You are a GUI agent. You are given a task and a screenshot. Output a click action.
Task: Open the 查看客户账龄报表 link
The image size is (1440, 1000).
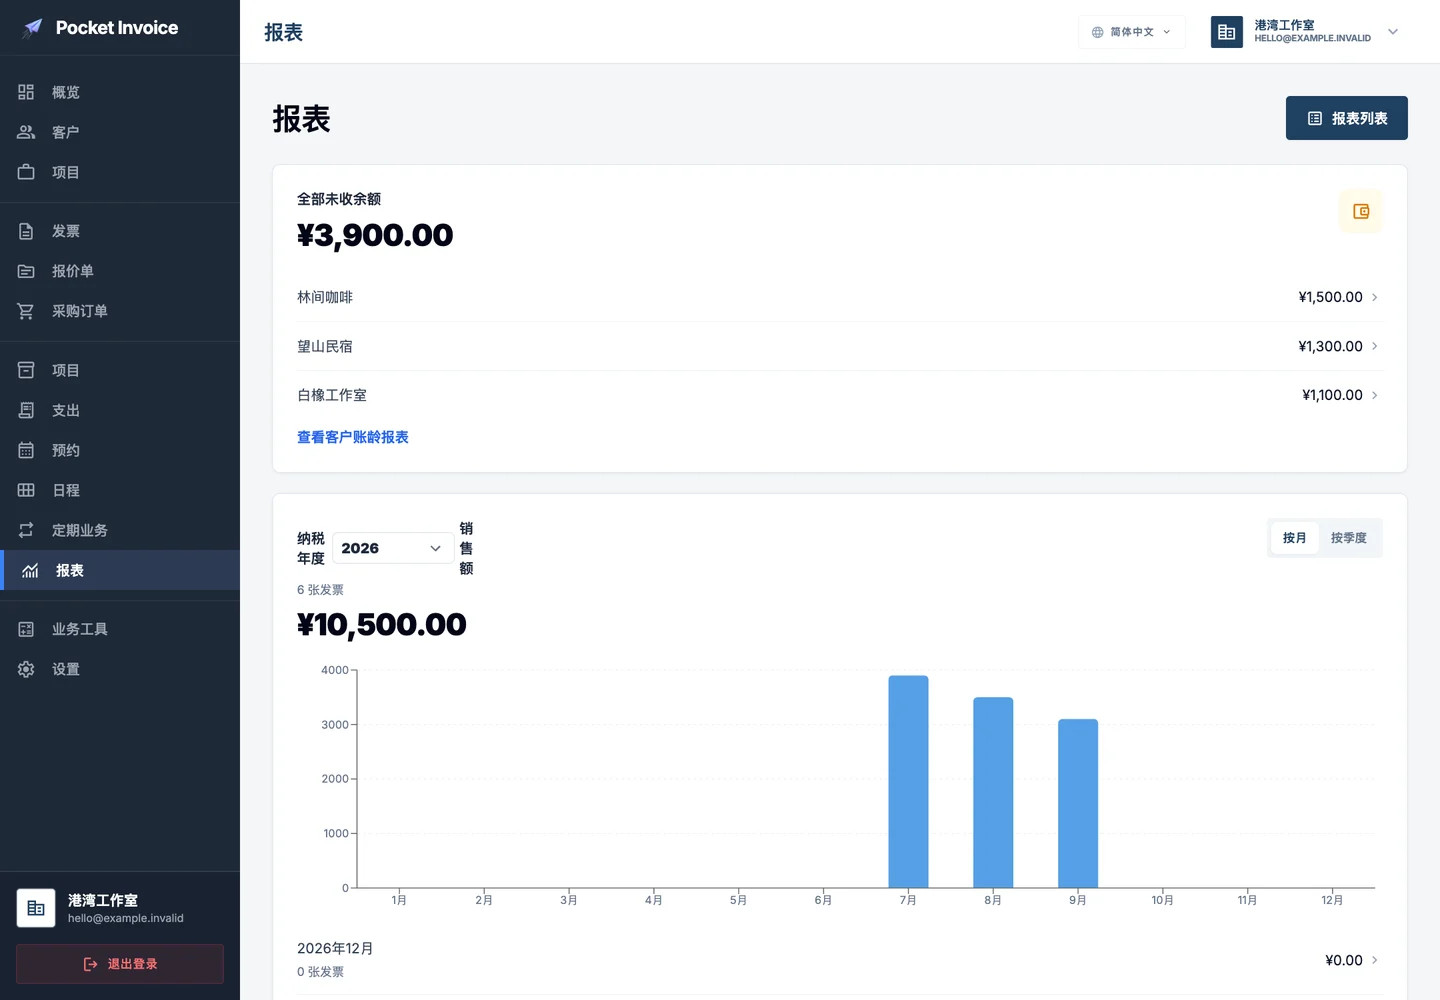tap(353, 437)
